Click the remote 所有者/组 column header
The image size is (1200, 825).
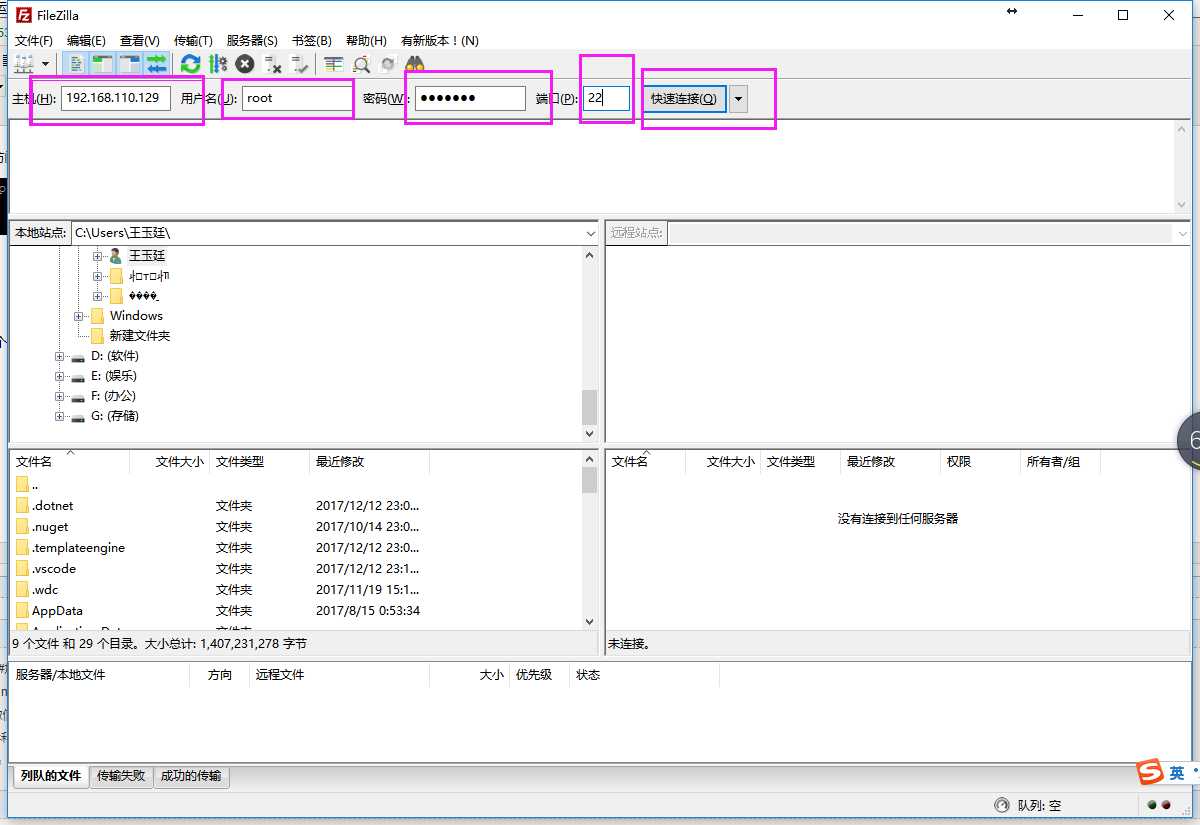pyautogui.click(x=1060, y=462)
